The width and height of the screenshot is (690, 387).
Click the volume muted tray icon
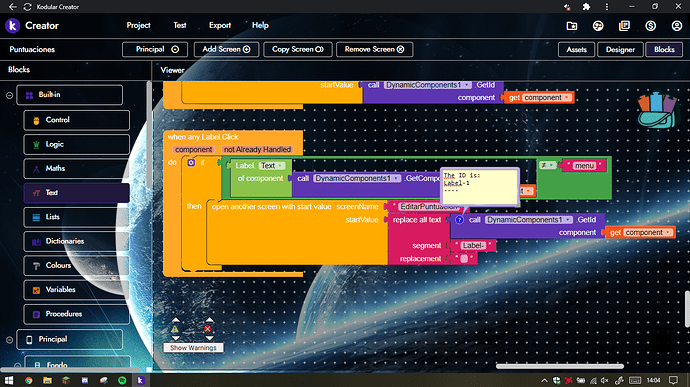605,380
